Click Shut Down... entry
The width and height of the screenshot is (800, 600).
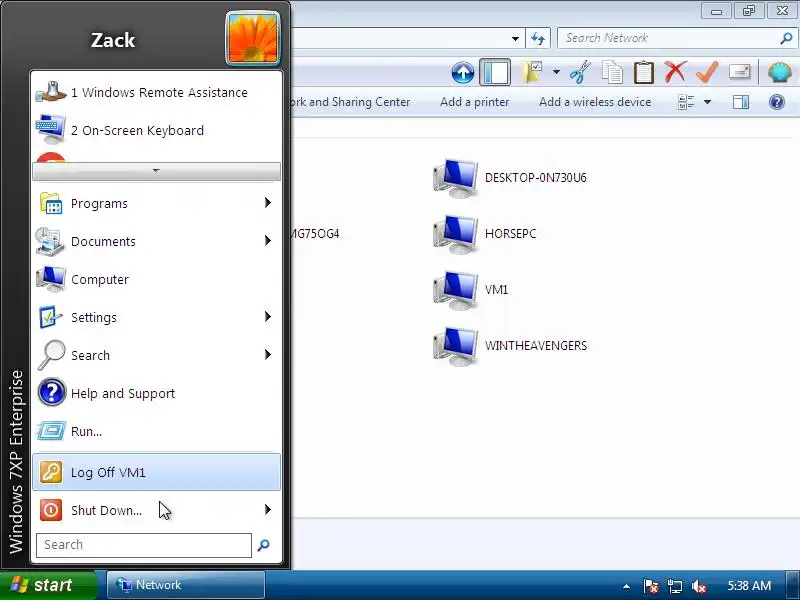156,510
